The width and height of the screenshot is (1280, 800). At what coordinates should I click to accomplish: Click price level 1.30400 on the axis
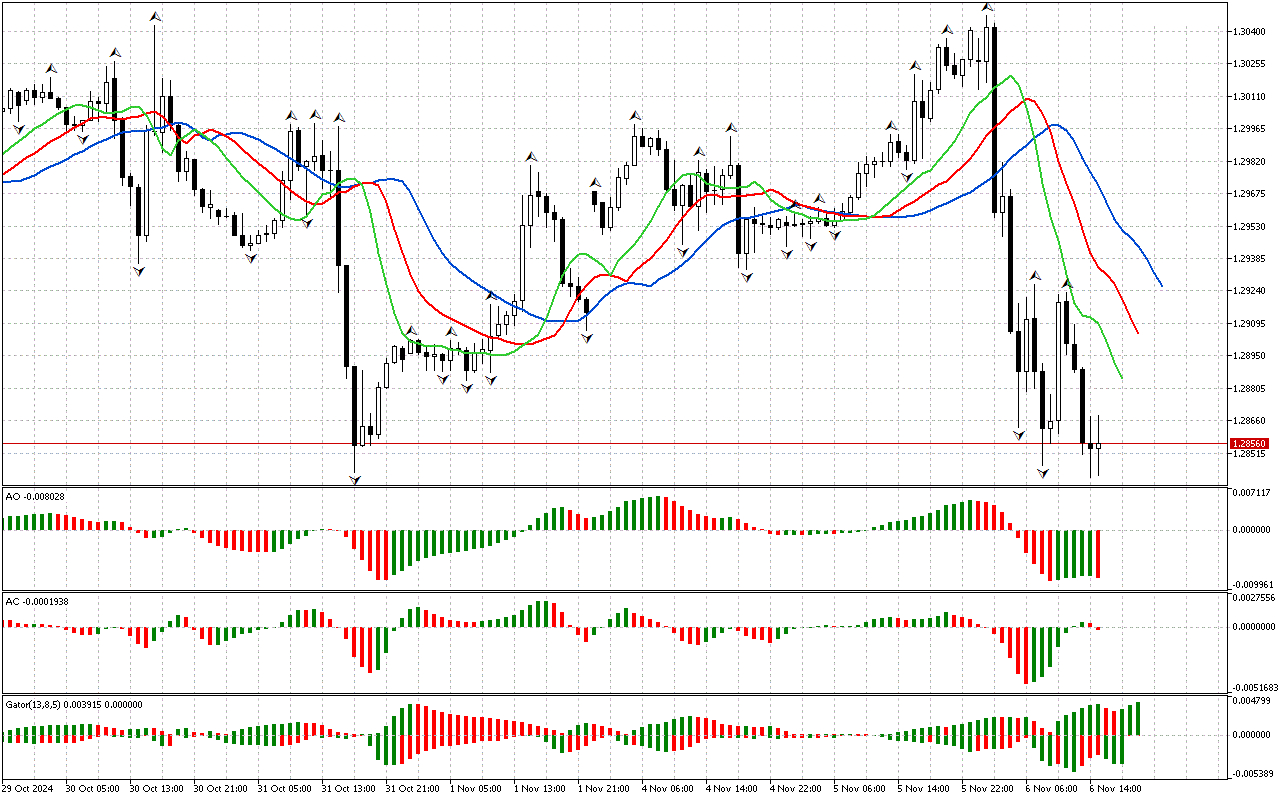(1250, 32)
